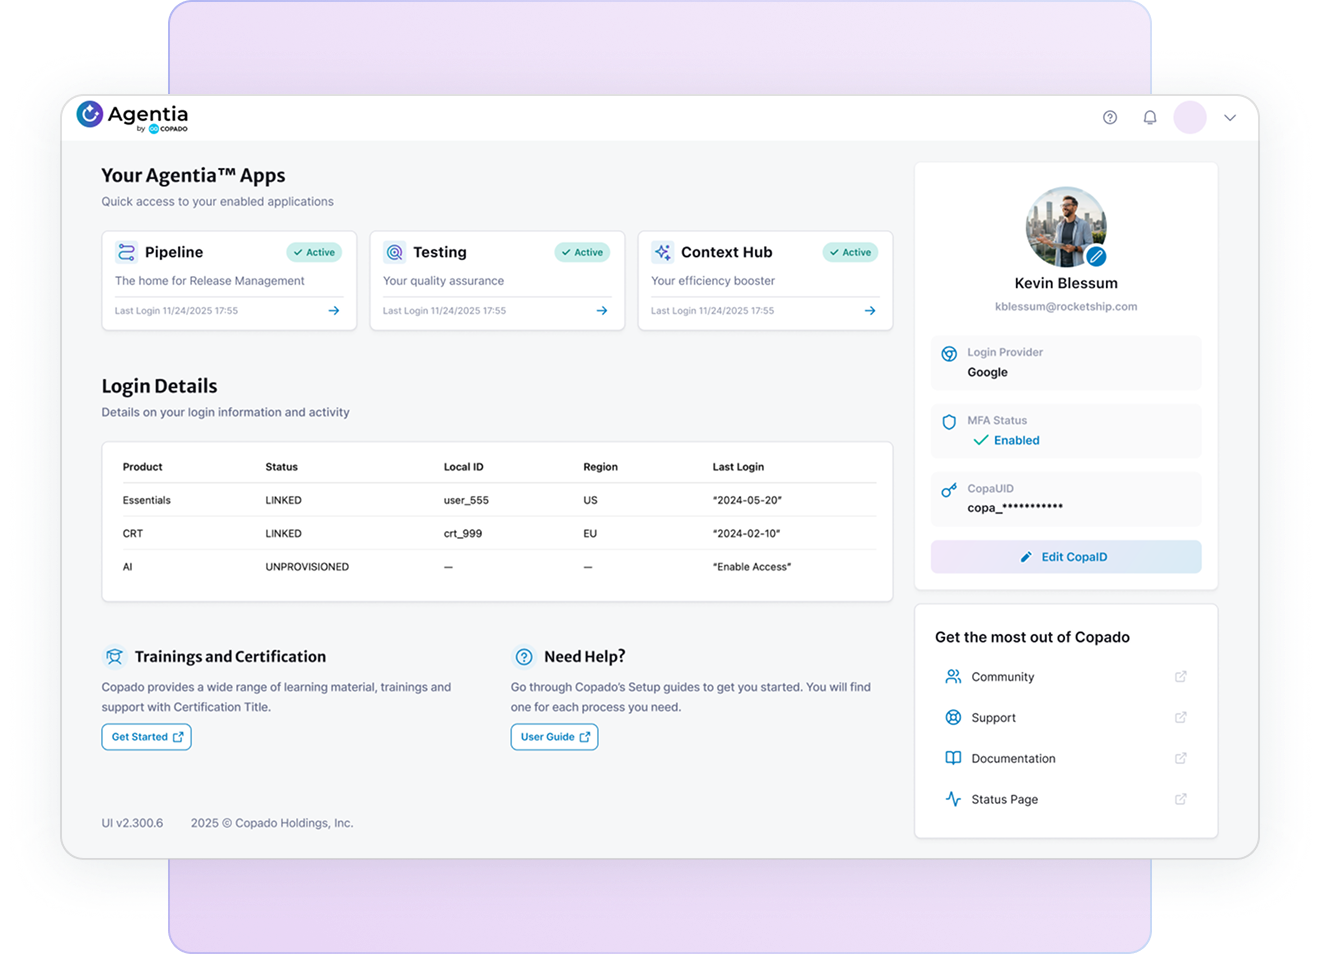Click the Get Started button
Viewport: 1320px width, 954px height.
coord(146,737)
